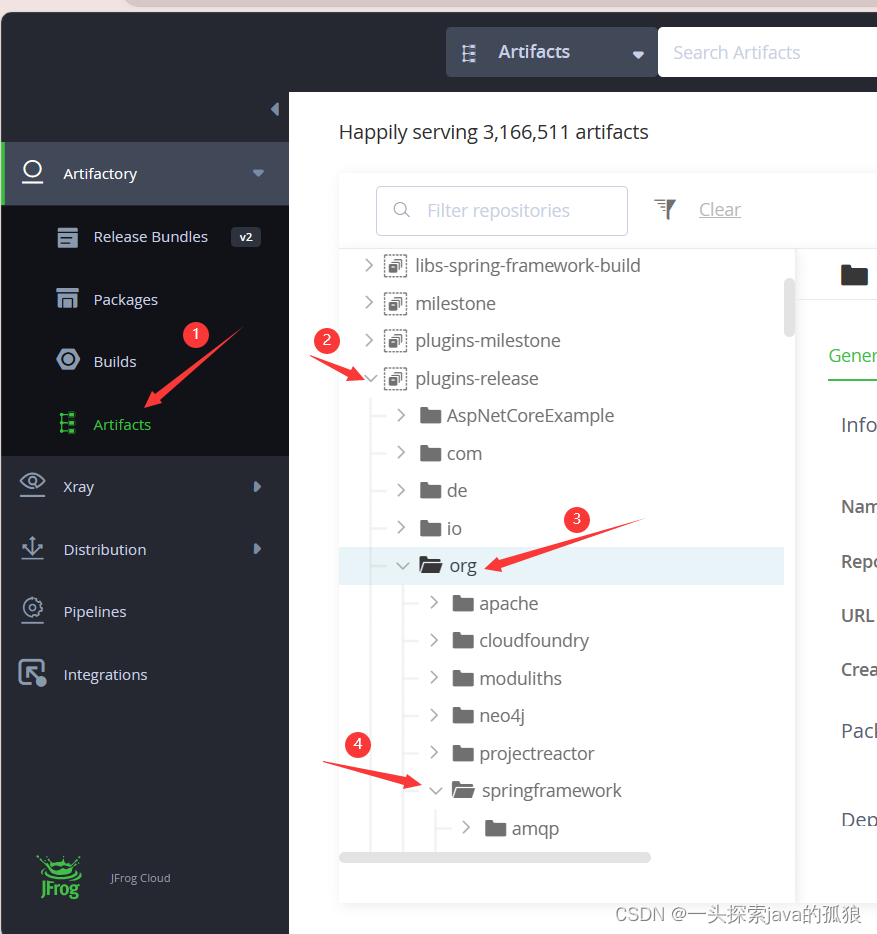Select the io folder row
Screen dimensions: 877x934
tap(561, 528)
